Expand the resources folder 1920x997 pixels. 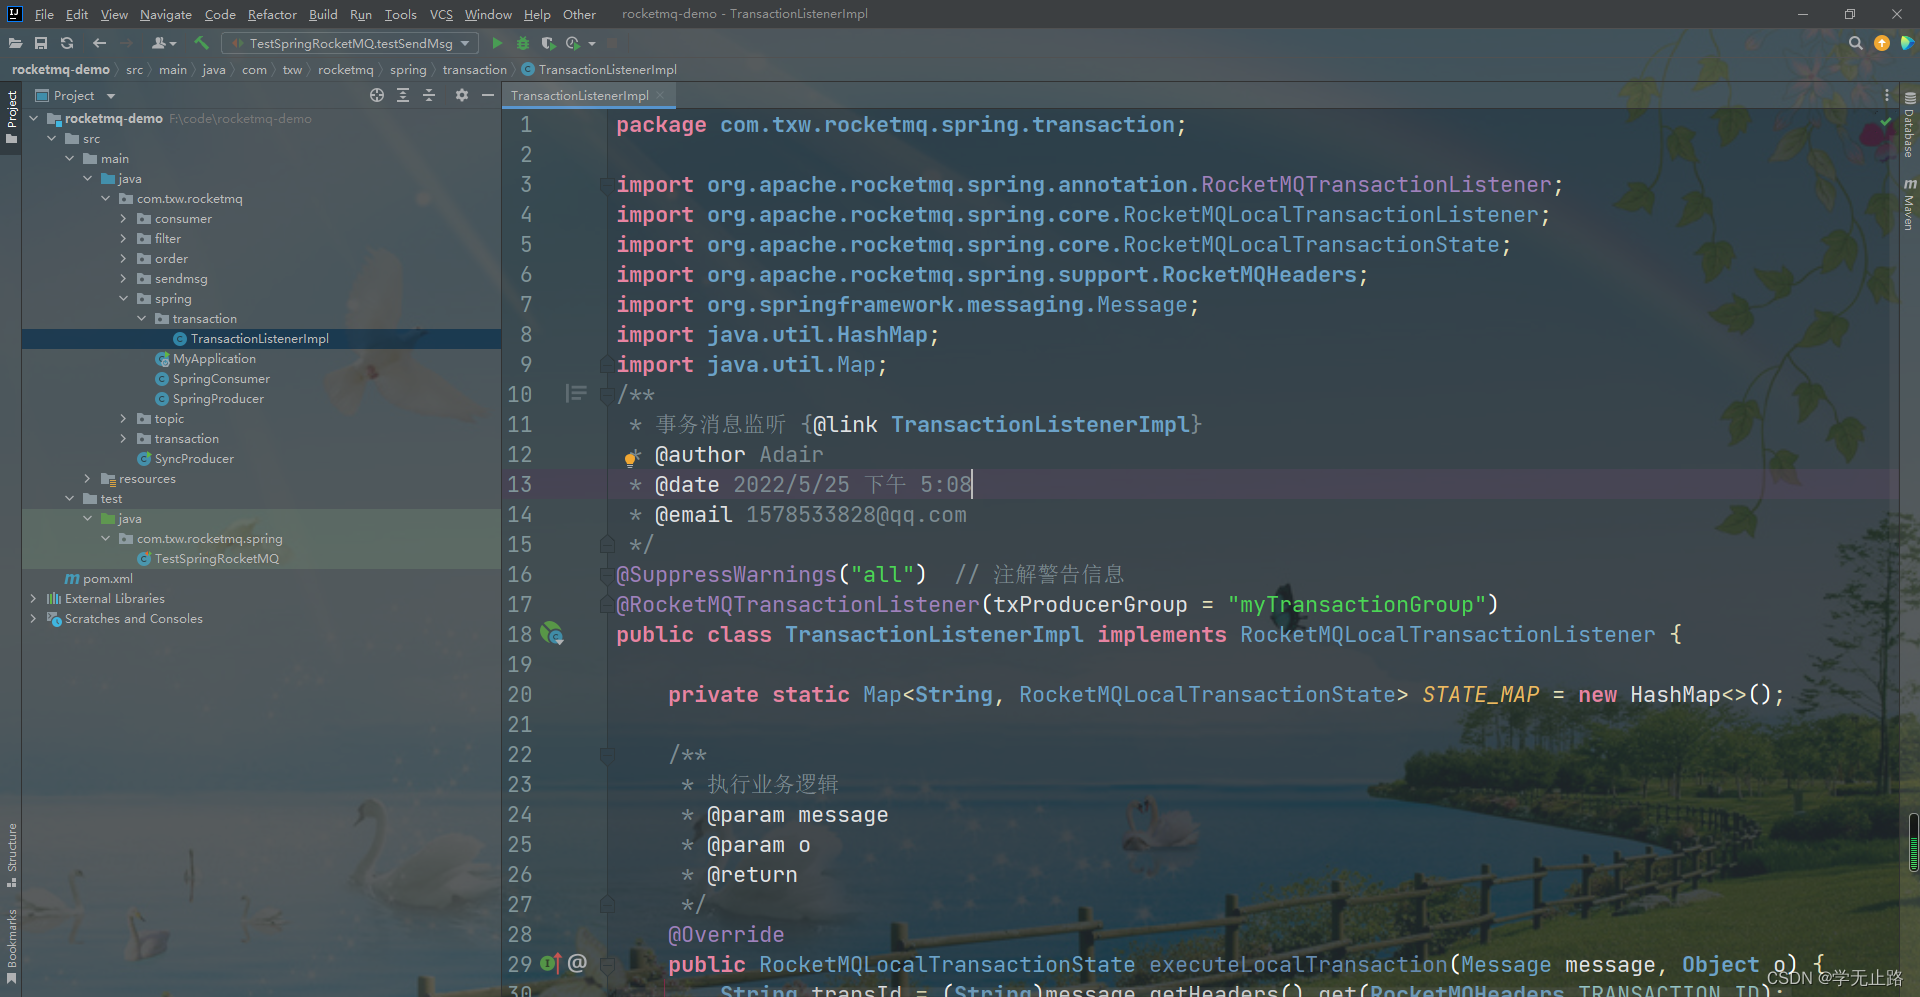tap(88, 478)
